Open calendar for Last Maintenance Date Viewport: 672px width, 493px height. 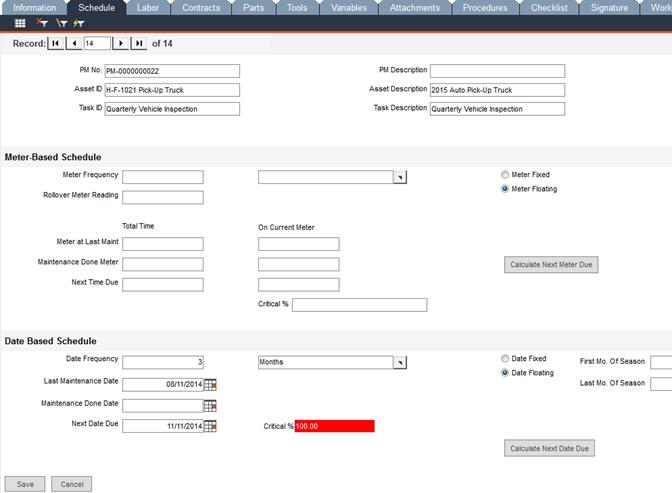(210, 384)
